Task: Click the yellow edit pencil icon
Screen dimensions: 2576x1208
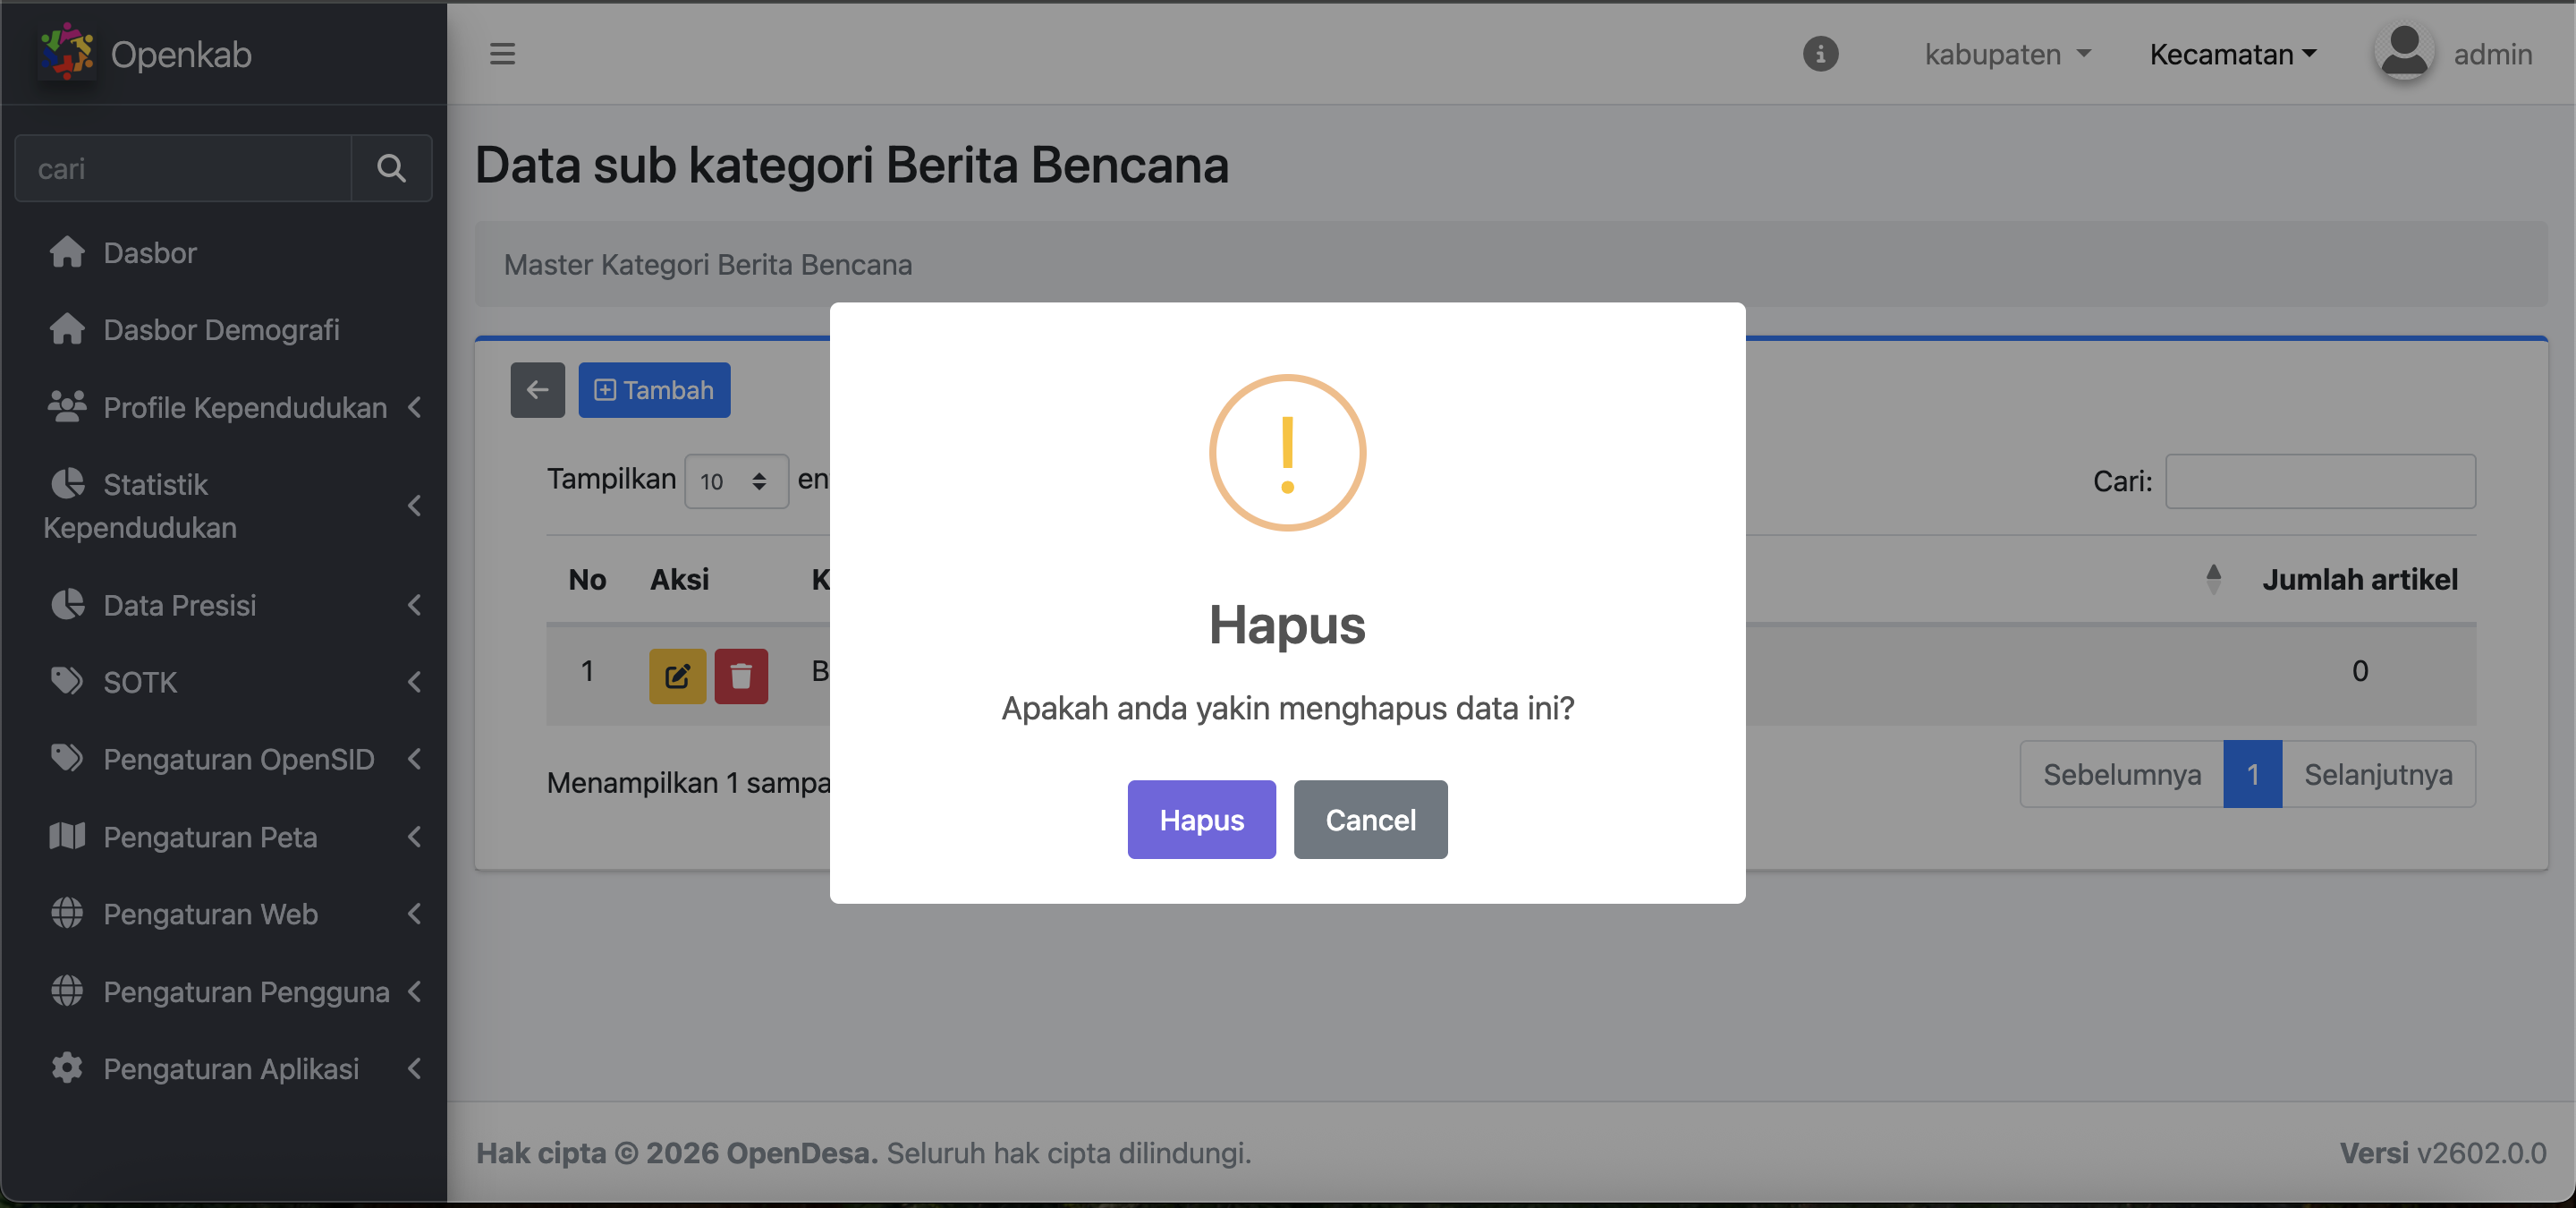Action: 677,676
